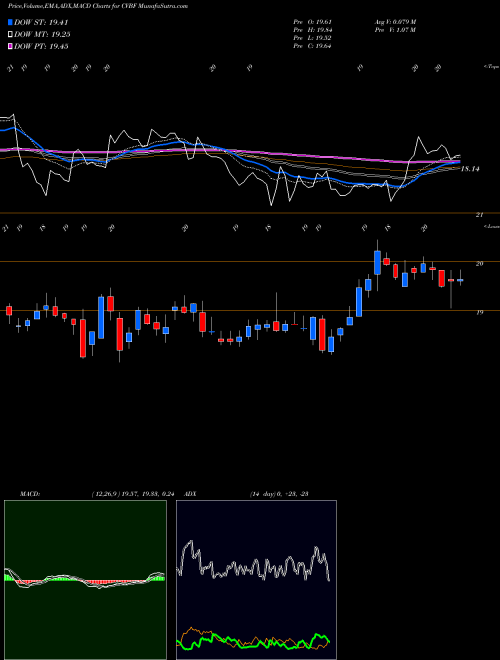Screen dimensions: 500x660
Task: Click the 'ADX' panel label
Action: pos(190,494)
